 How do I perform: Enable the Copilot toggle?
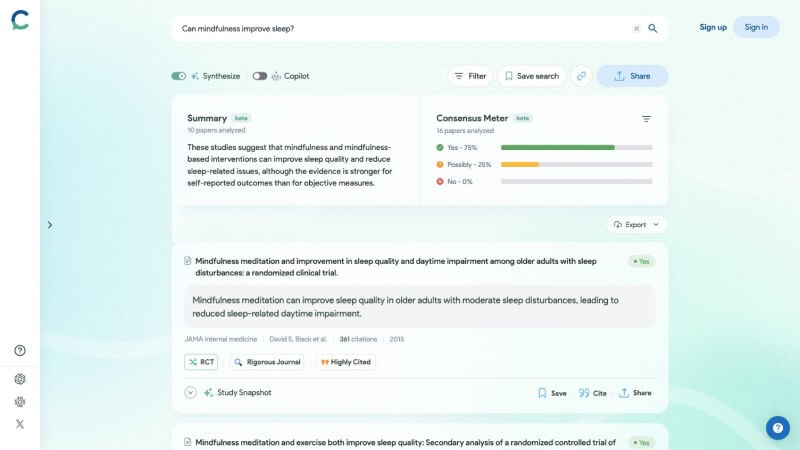point(260,76)
